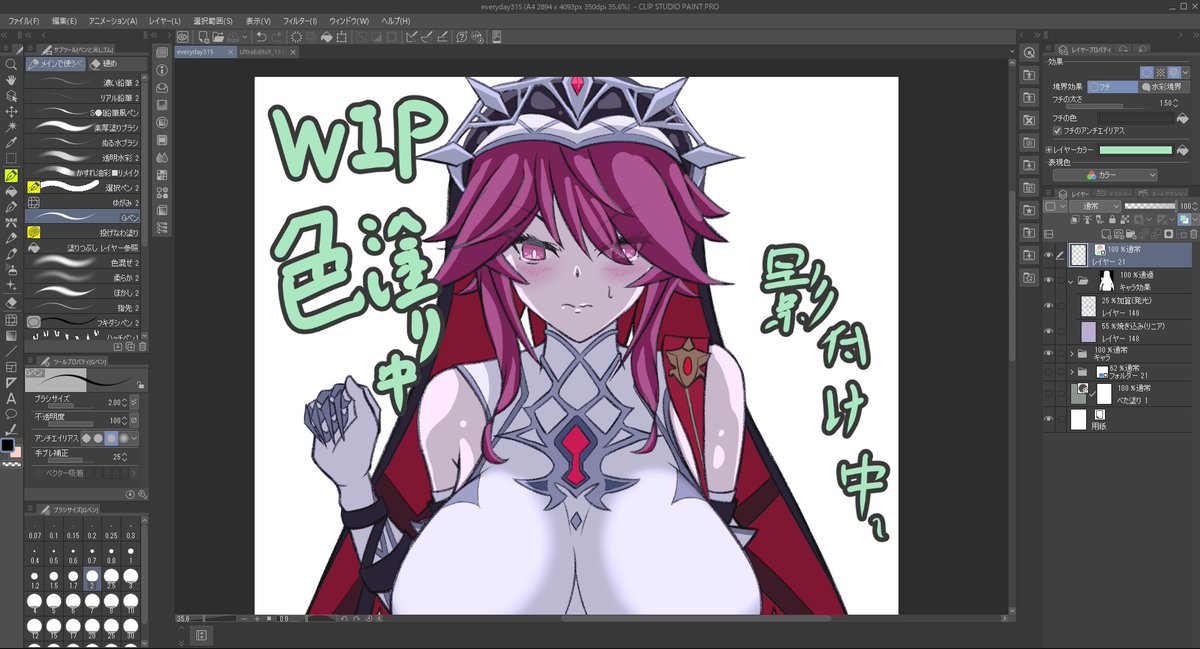Select フチ border effect option
The image size is (1200, 649).
[x=1113, y=87]
